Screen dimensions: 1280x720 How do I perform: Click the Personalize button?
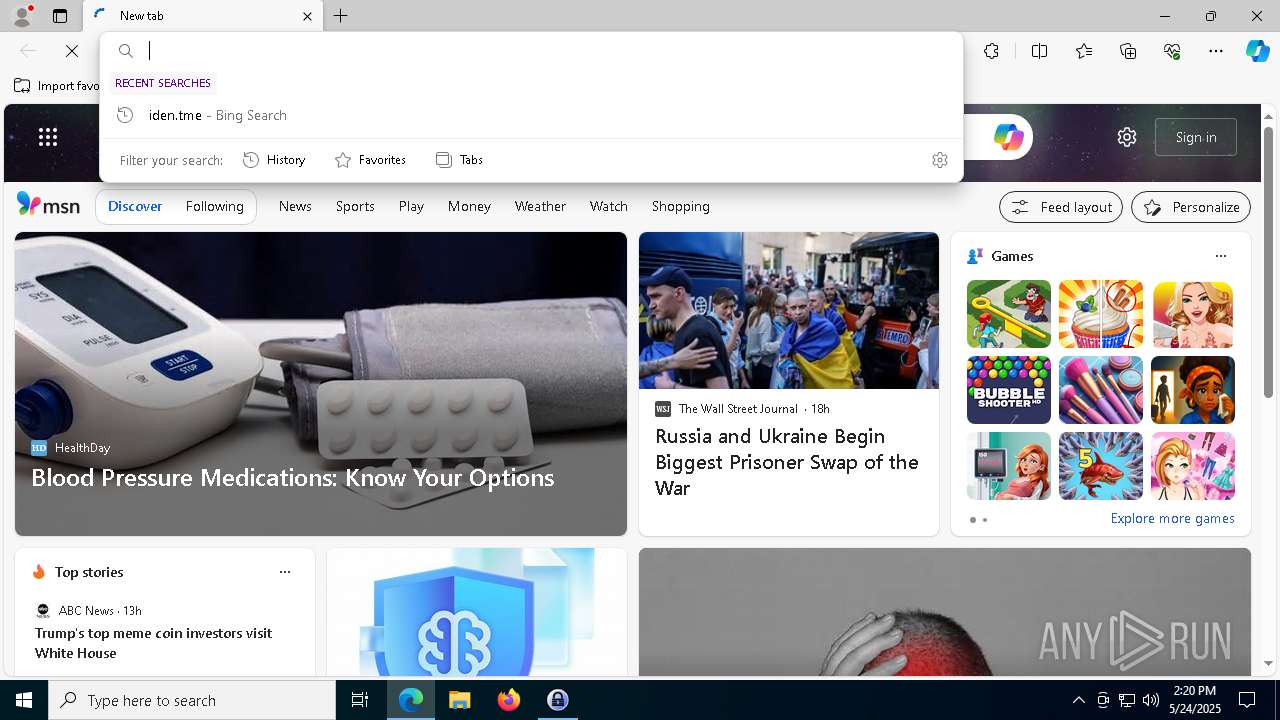[x=1191, y=207]
